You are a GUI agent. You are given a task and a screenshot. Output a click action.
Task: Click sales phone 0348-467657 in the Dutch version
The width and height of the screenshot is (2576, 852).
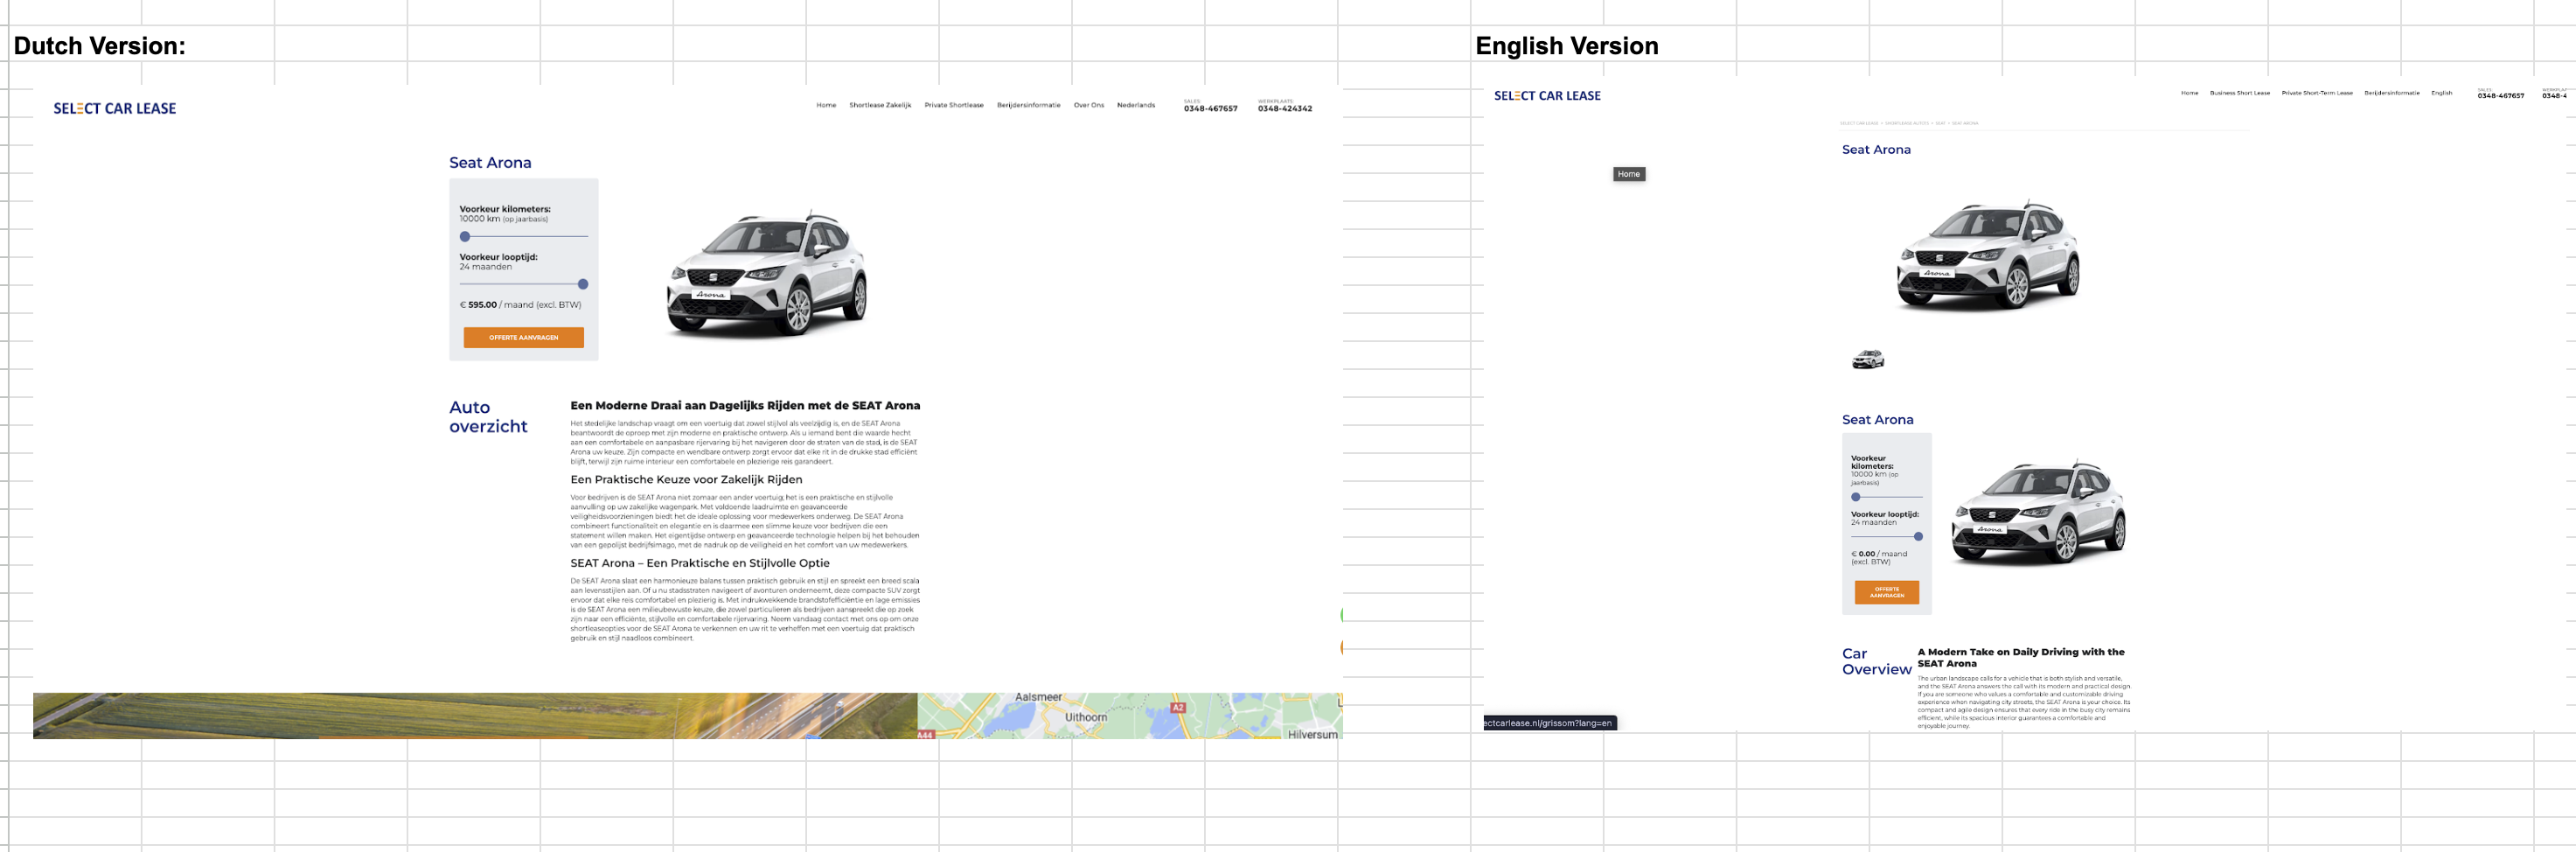tap(1211, 108)
